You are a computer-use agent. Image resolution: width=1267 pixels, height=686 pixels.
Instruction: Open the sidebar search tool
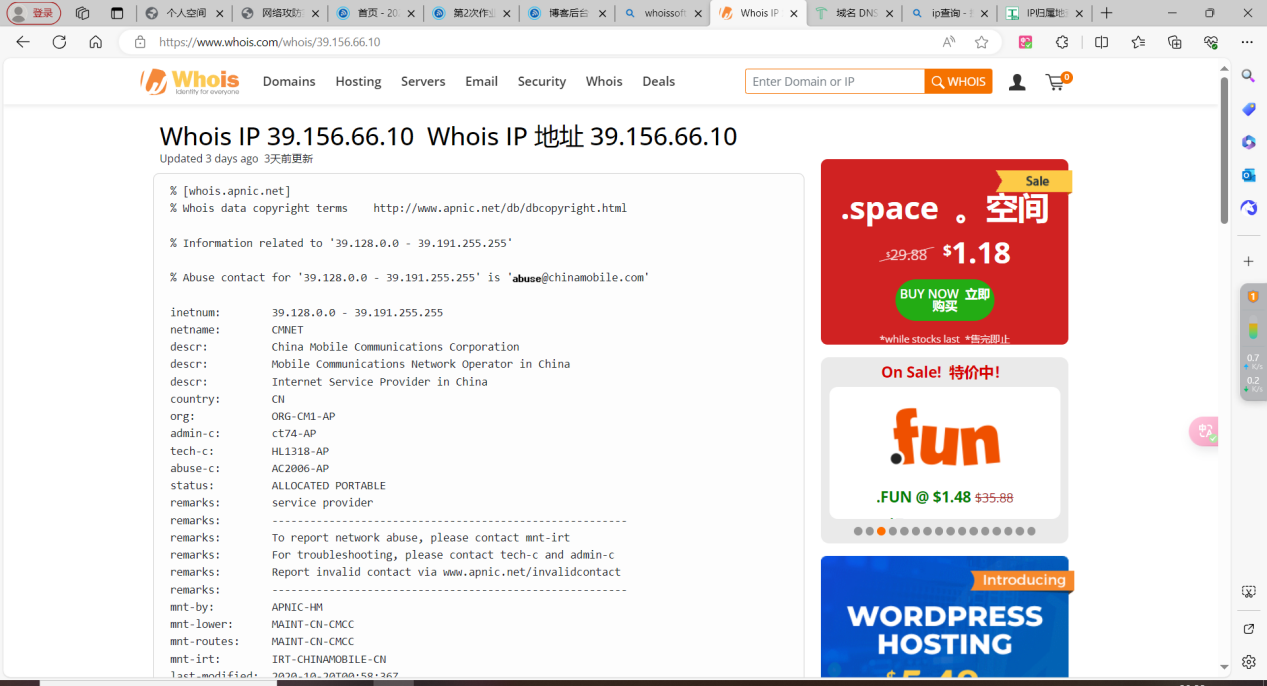point(1248,76)
